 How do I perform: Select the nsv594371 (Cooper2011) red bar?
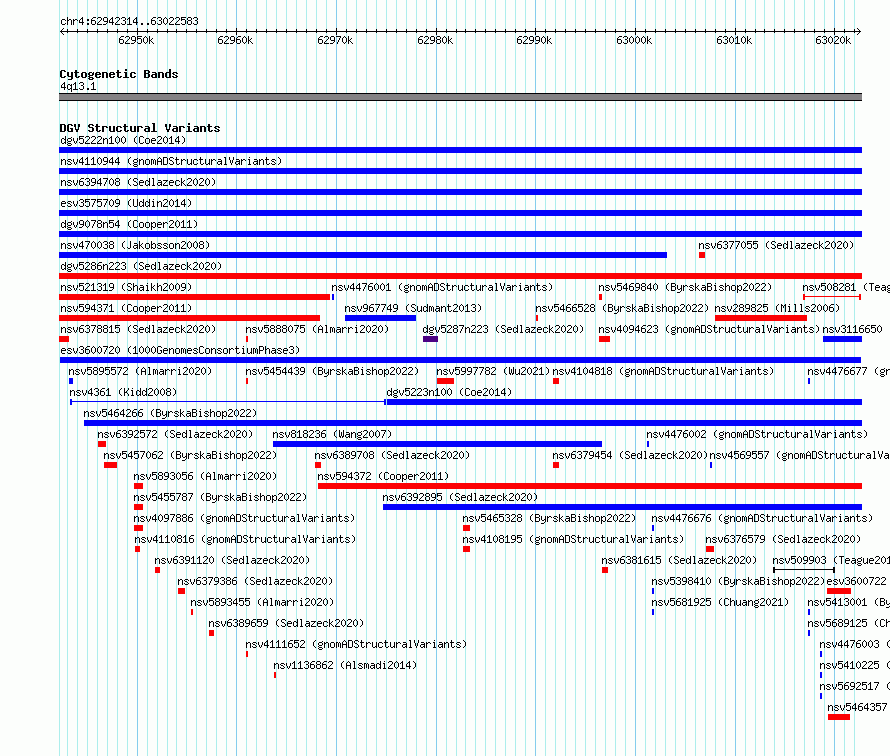190,318
